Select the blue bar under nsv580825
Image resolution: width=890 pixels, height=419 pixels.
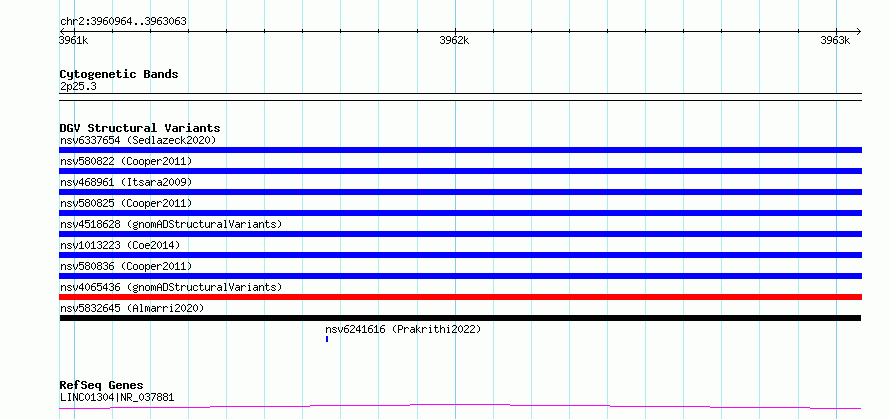coord(460,213)
